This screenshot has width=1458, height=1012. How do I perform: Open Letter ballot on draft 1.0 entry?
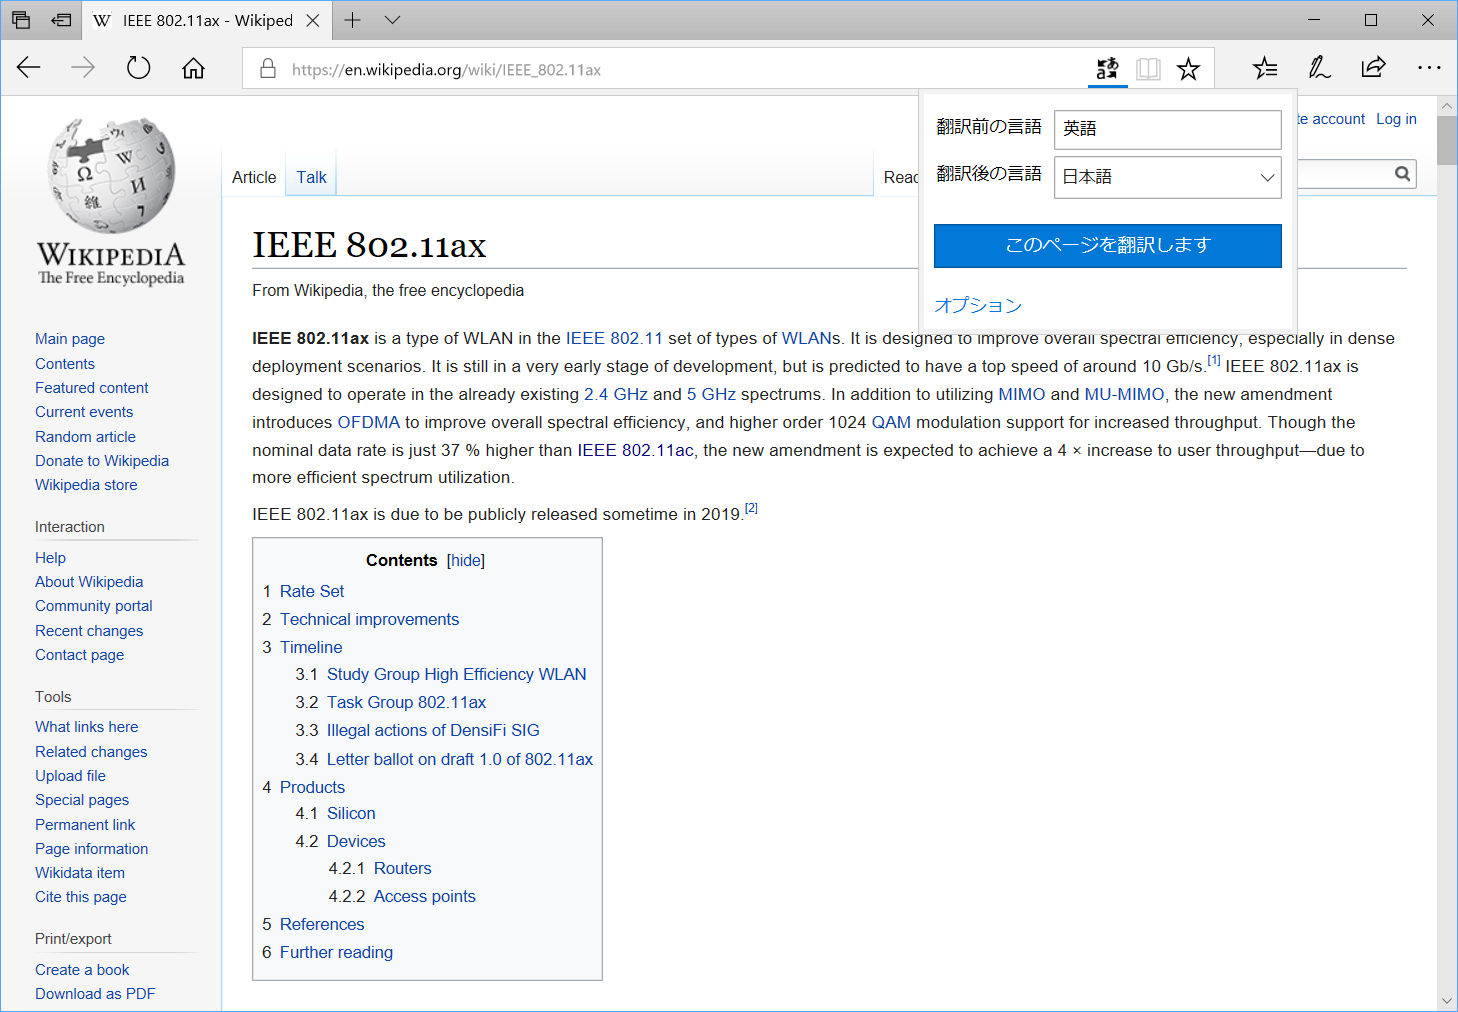(460, 759)
